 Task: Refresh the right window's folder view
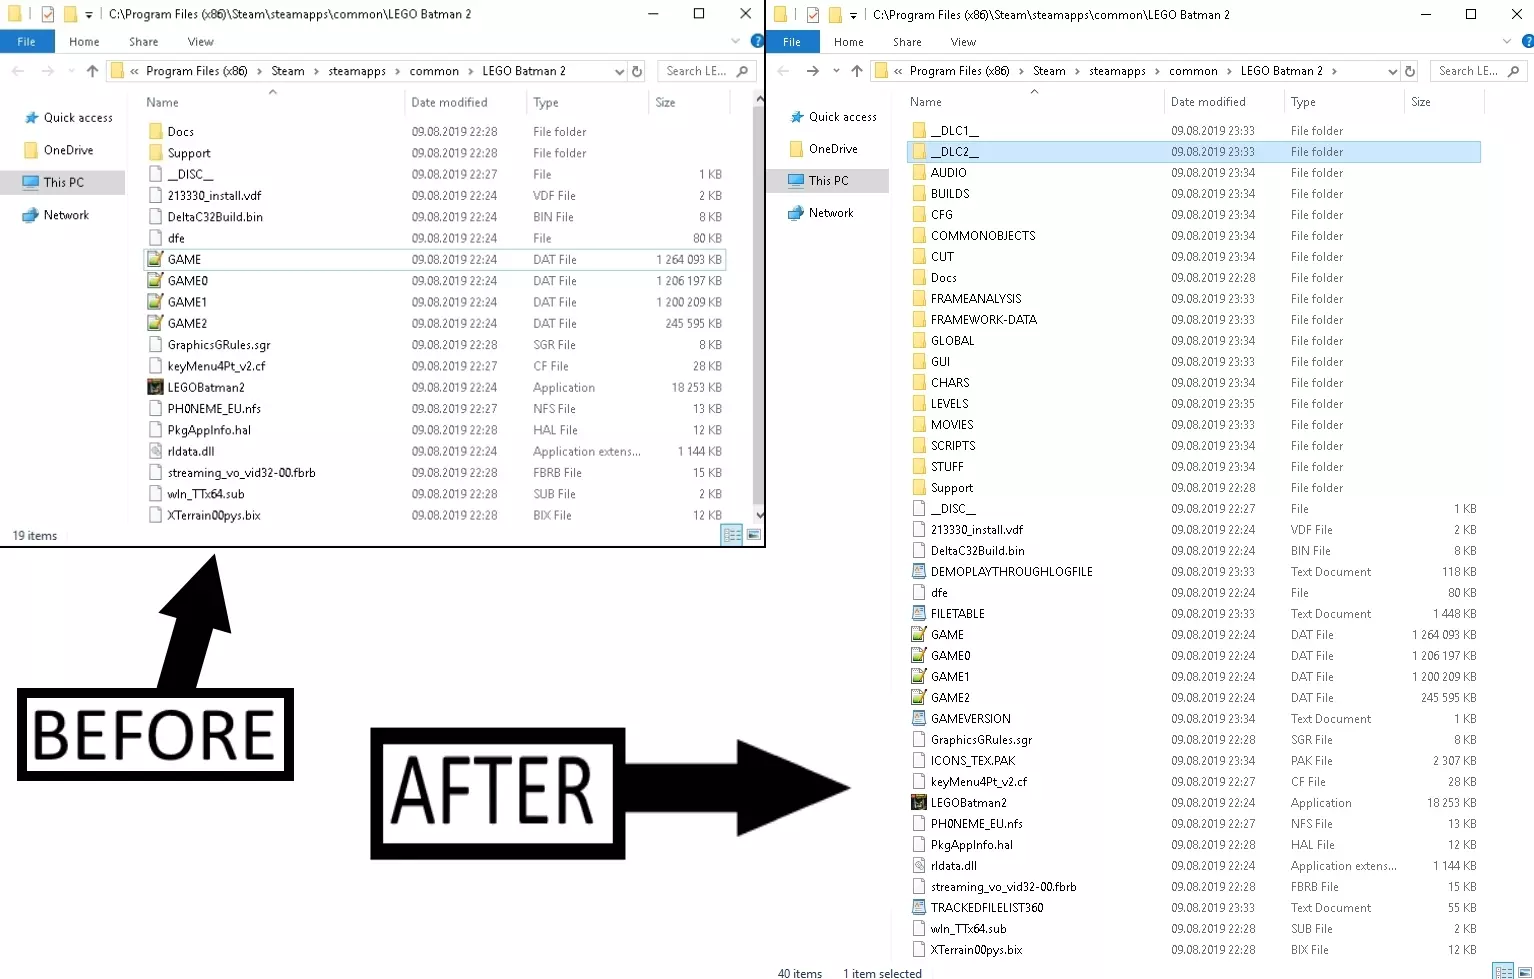point(1410,71)
